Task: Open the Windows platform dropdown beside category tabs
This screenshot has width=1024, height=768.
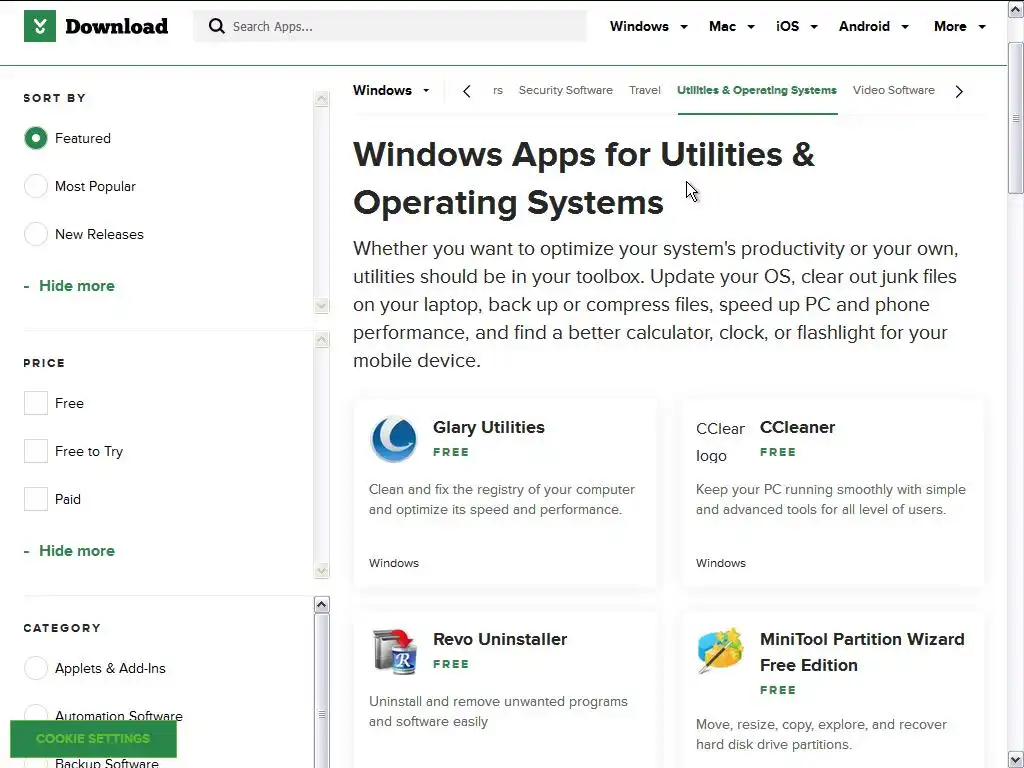Action: [391, 90]
